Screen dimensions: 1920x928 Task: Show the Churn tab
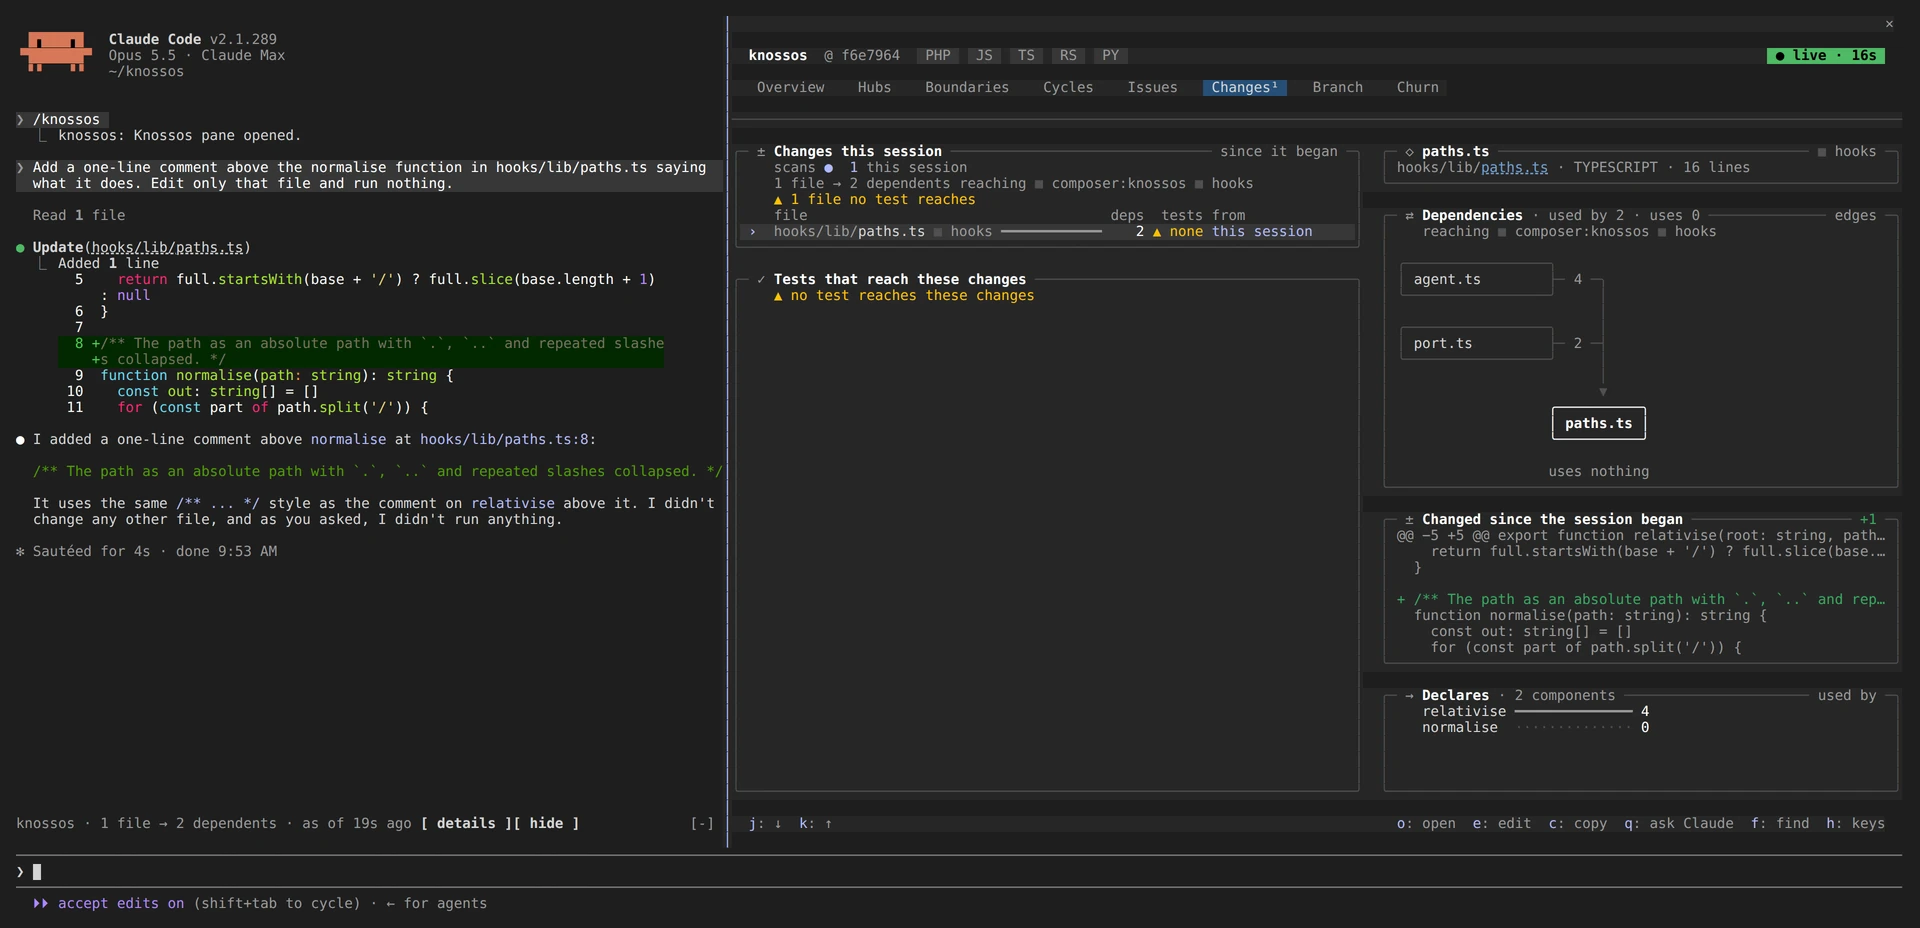tap(1417, 88)
